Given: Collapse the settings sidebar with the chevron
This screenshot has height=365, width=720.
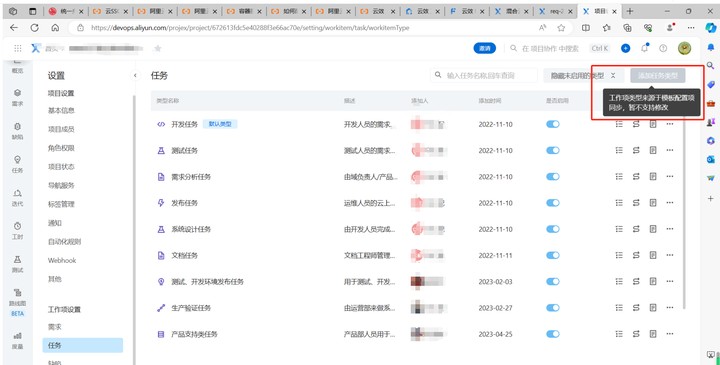Looking at the screenshot, I should (x=135, y=75).
